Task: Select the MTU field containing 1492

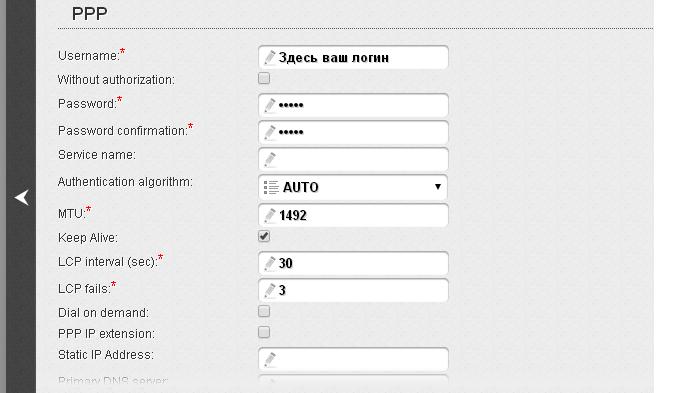Action: coord(353,215)
